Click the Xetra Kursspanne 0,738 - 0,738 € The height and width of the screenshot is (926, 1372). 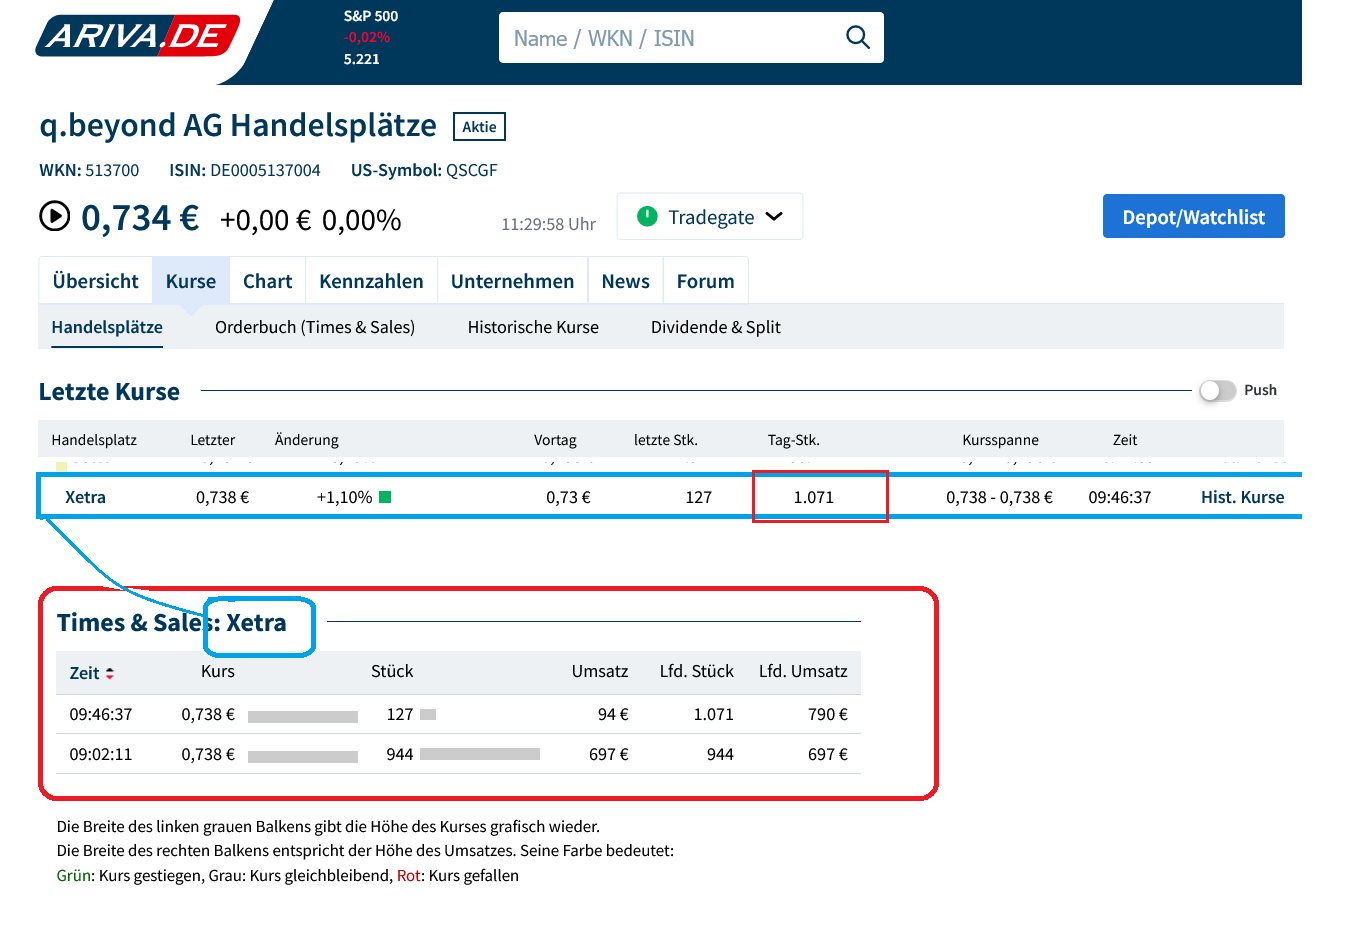coord(1000,497)
